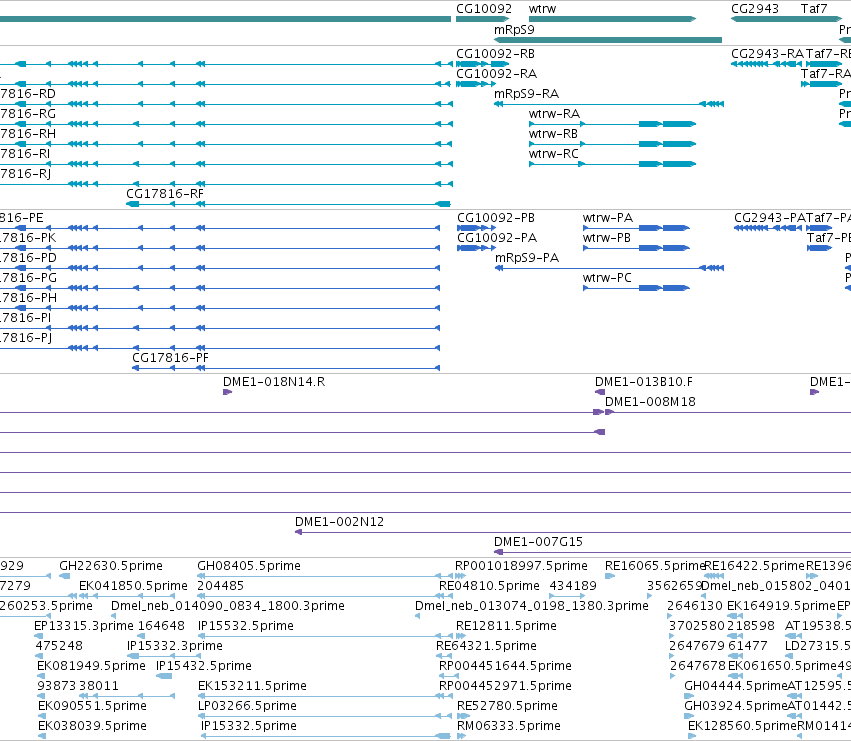Viewport: 851px width, 741px height.
Task: Select EST label IP15532.5prime
Action: point(246,626)
